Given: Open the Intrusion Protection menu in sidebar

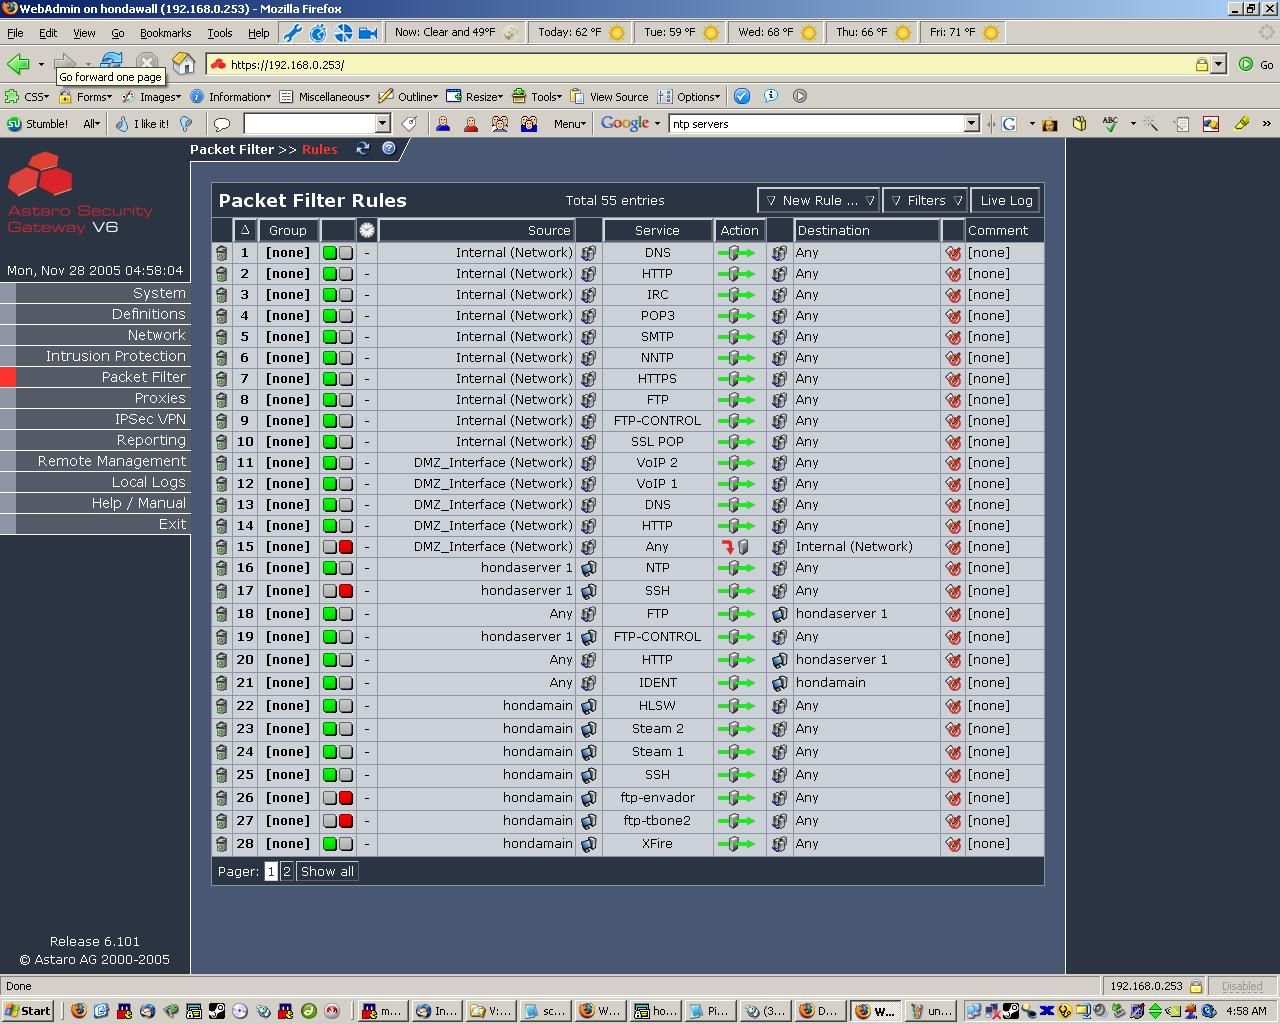Looking at the screenshot, I should 115,356.
